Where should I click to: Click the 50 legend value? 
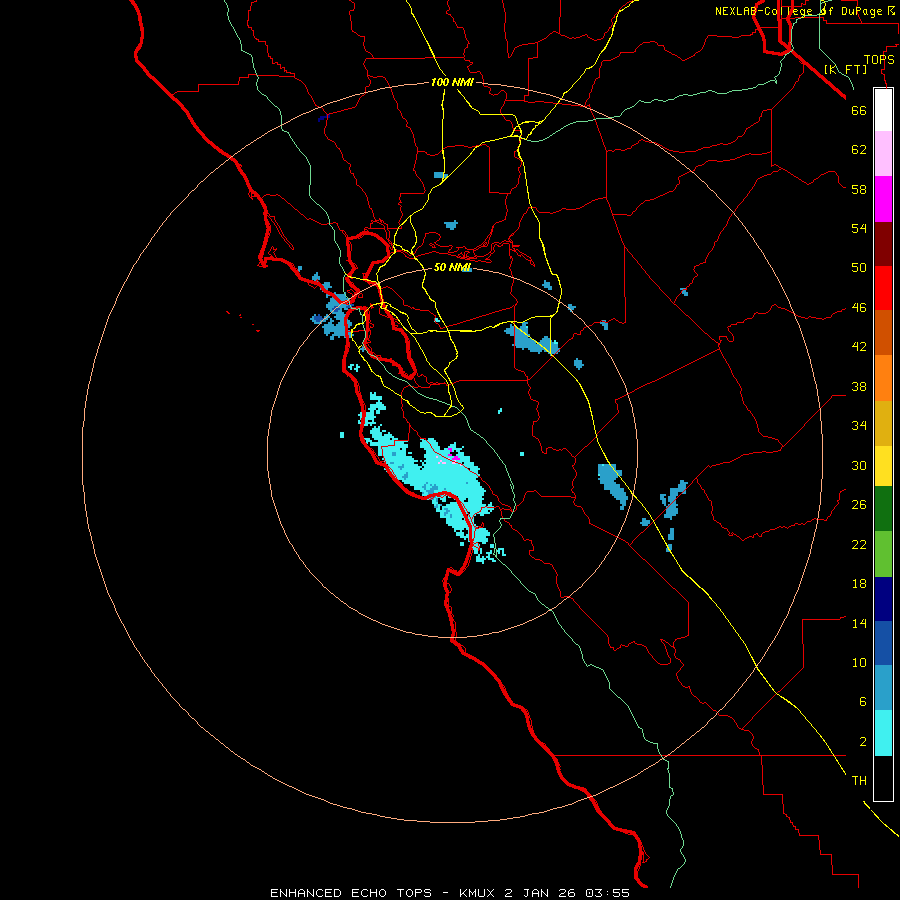pos(859,267)
